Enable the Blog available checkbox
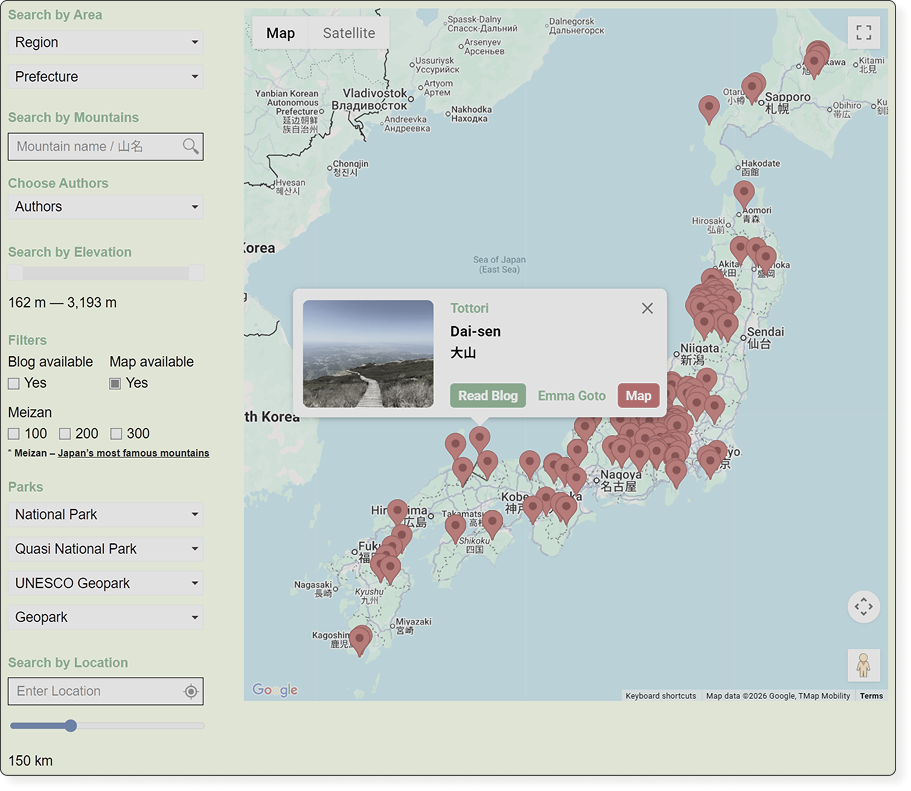Image resolution: width=911 pixels, height=791 pixels. [x=14, y=383]
